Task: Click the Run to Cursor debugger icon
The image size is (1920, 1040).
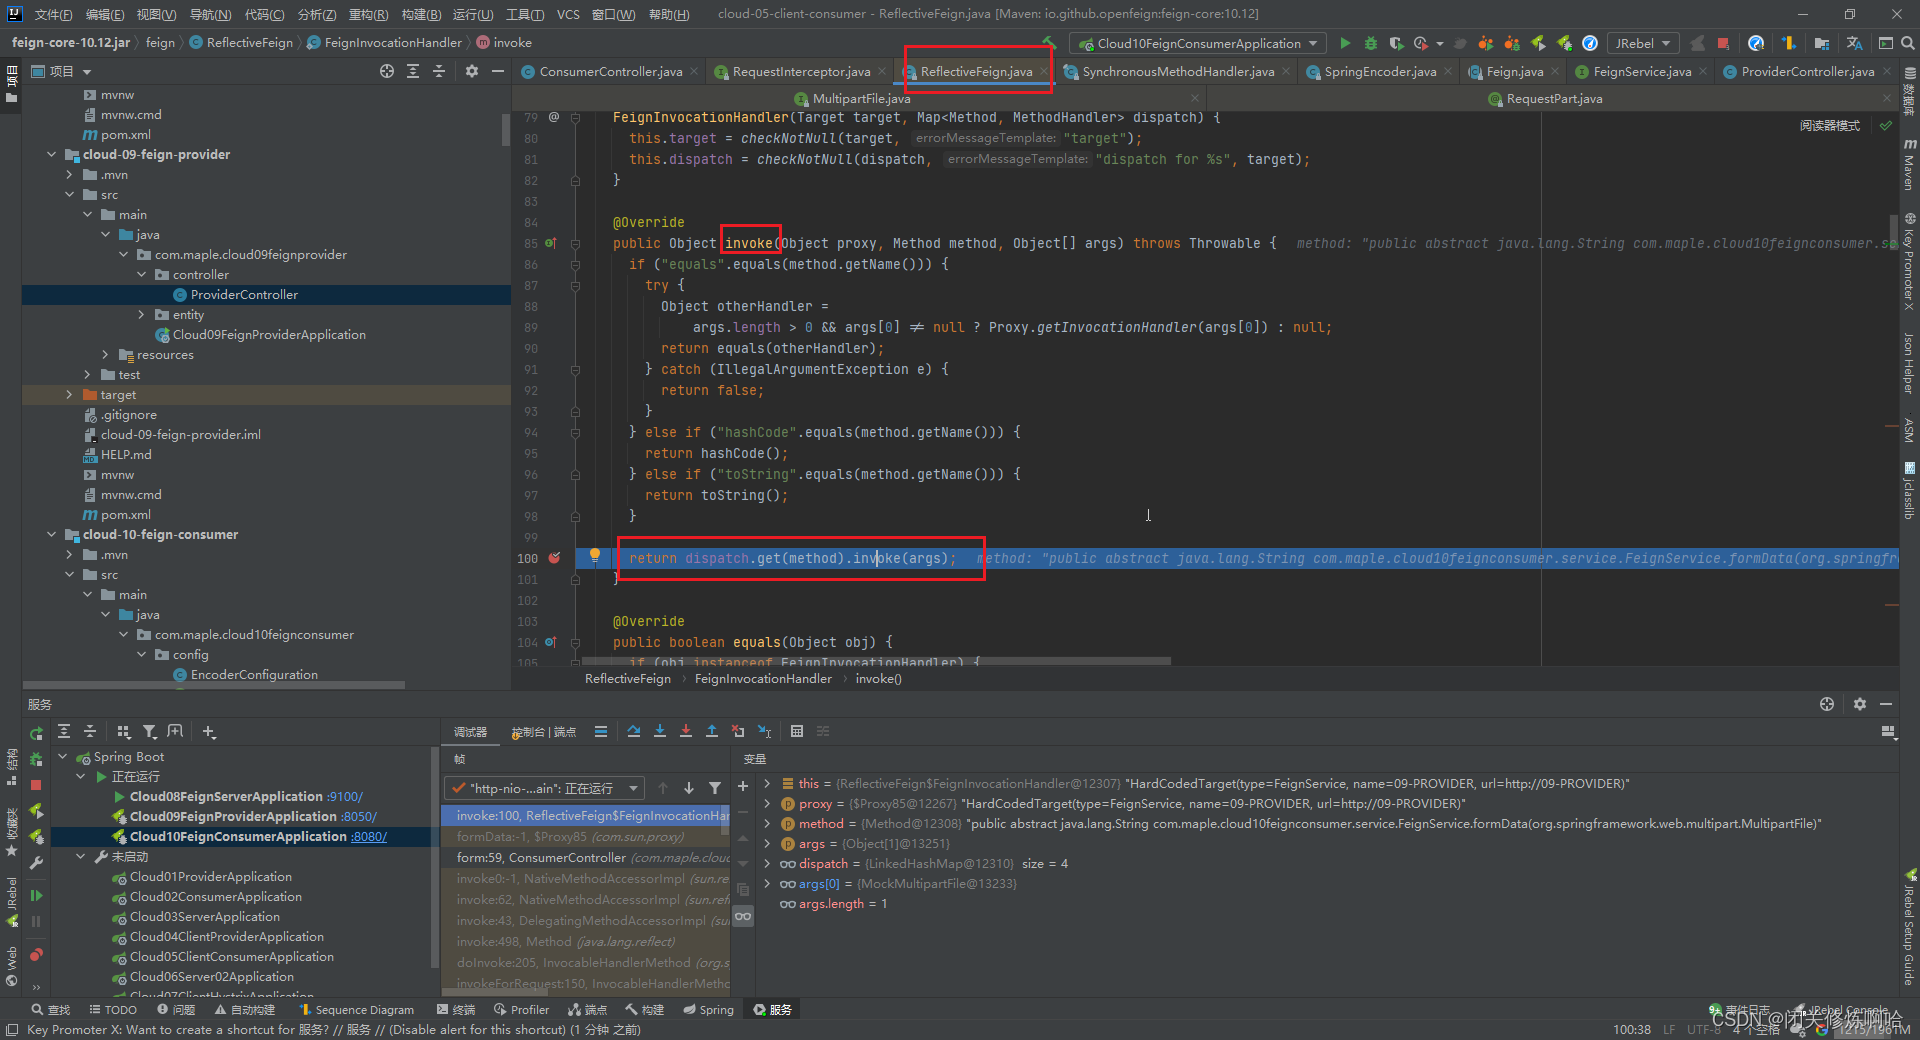Action: 765,732
